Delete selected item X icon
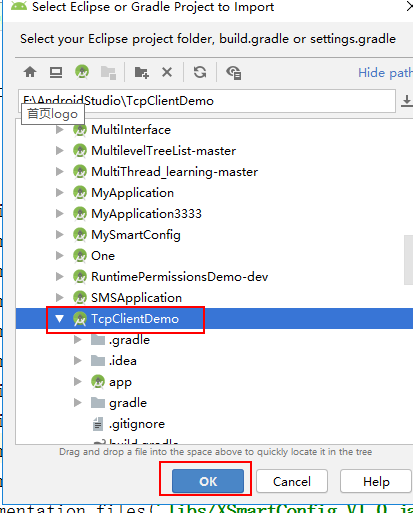This screenshot has height=513, width=413. point(167,72)
